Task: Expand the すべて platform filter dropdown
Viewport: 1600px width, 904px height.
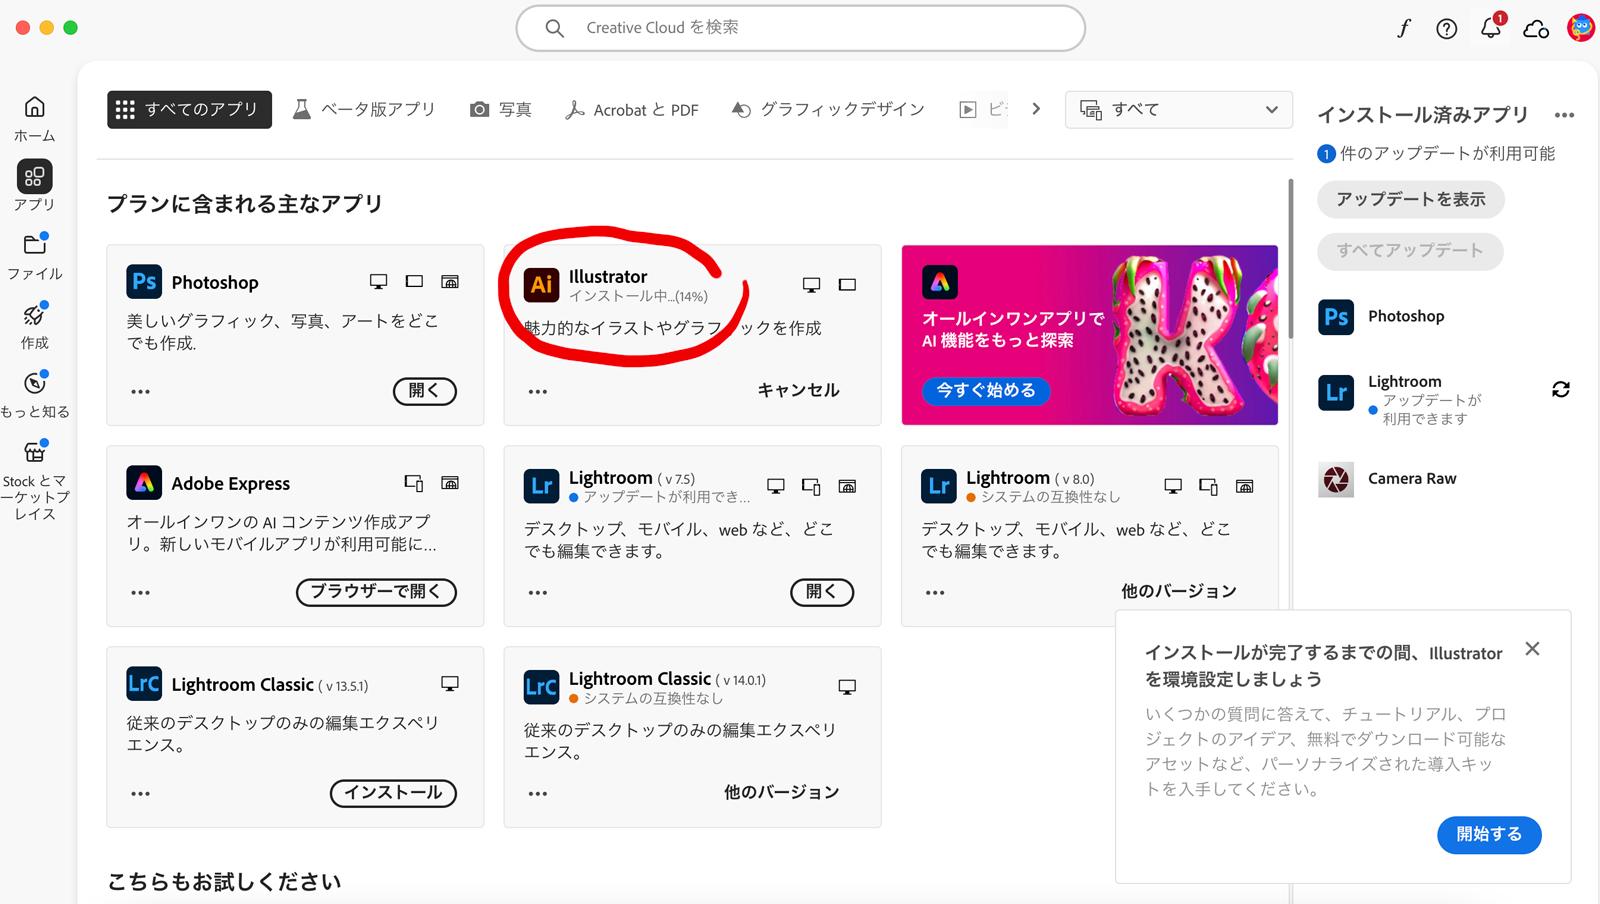Action: tap(1178, 110)
